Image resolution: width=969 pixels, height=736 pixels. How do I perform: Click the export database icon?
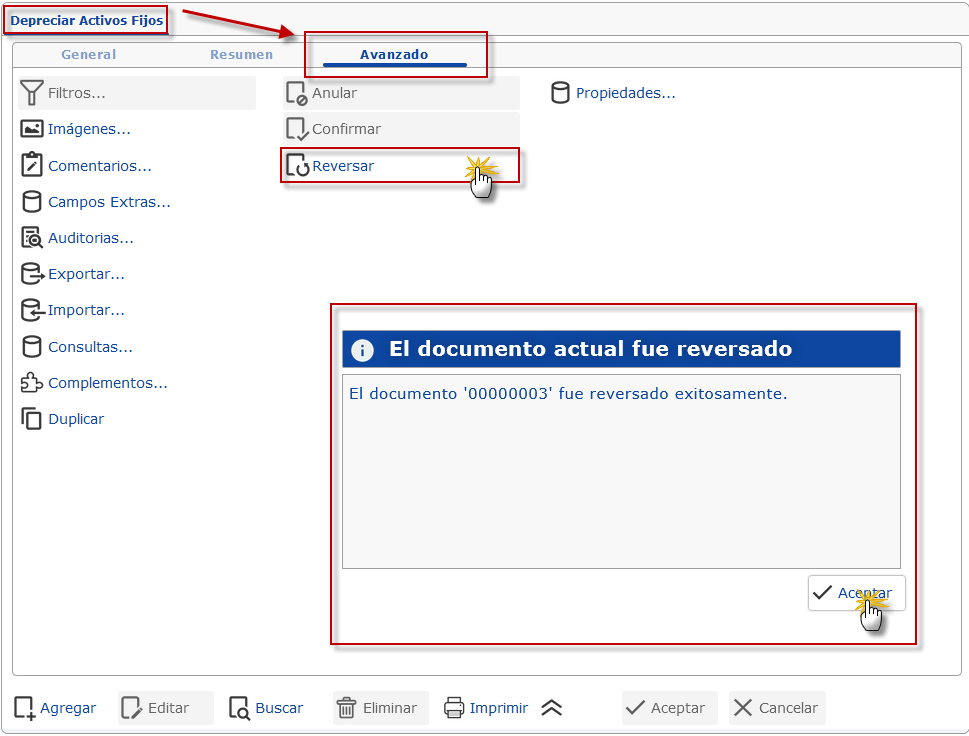click(x=32, y=274)
